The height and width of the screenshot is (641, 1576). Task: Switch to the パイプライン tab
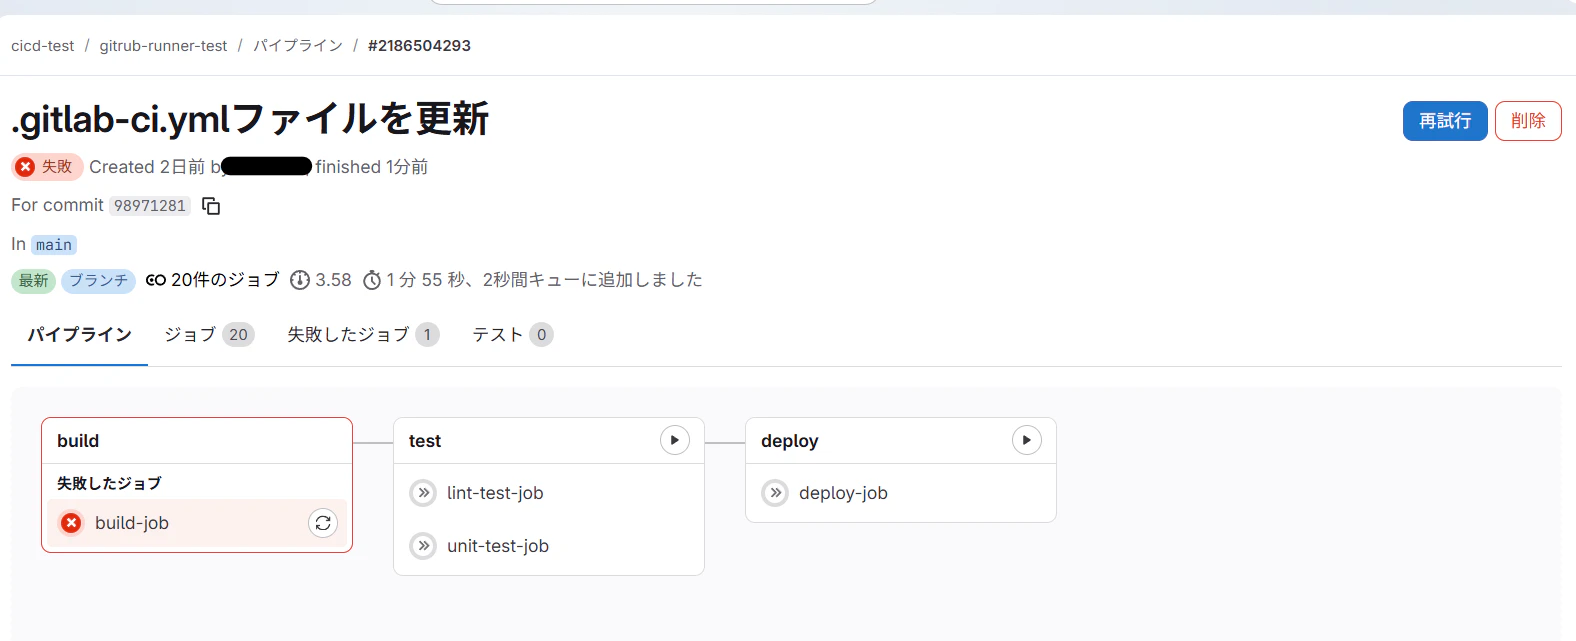point(79,335)
